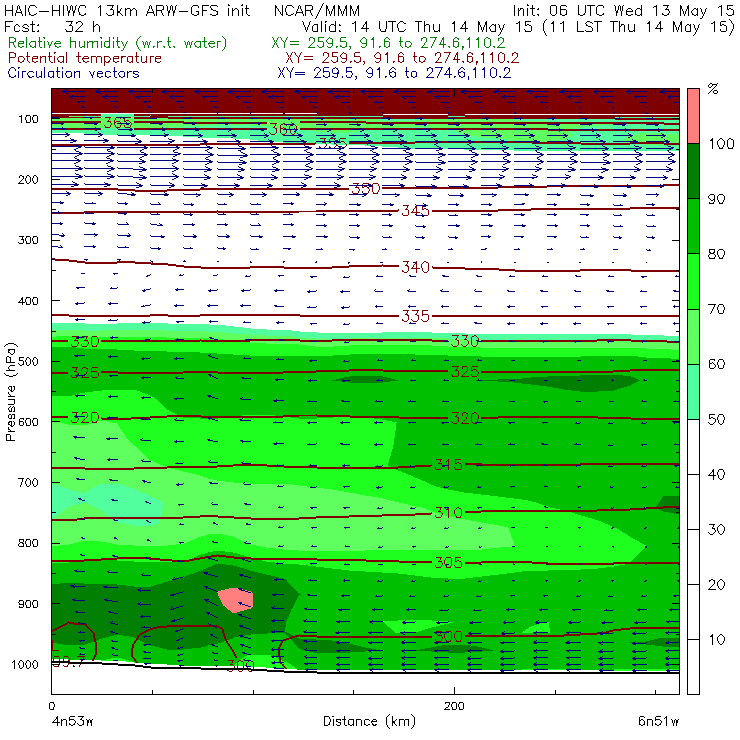This screenshot has height=740, width=740.
Task: Click the '0' distance axis tick label
Action: click(51, 706)
